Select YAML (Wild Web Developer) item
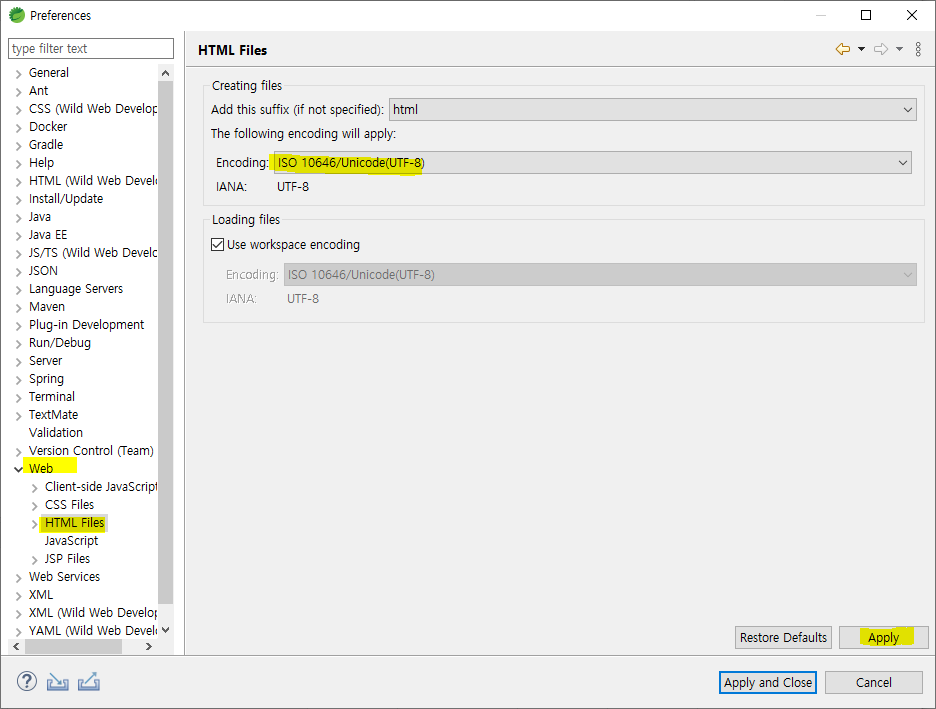This screenshot has width=936, height=709. click(x=93, y=631)
